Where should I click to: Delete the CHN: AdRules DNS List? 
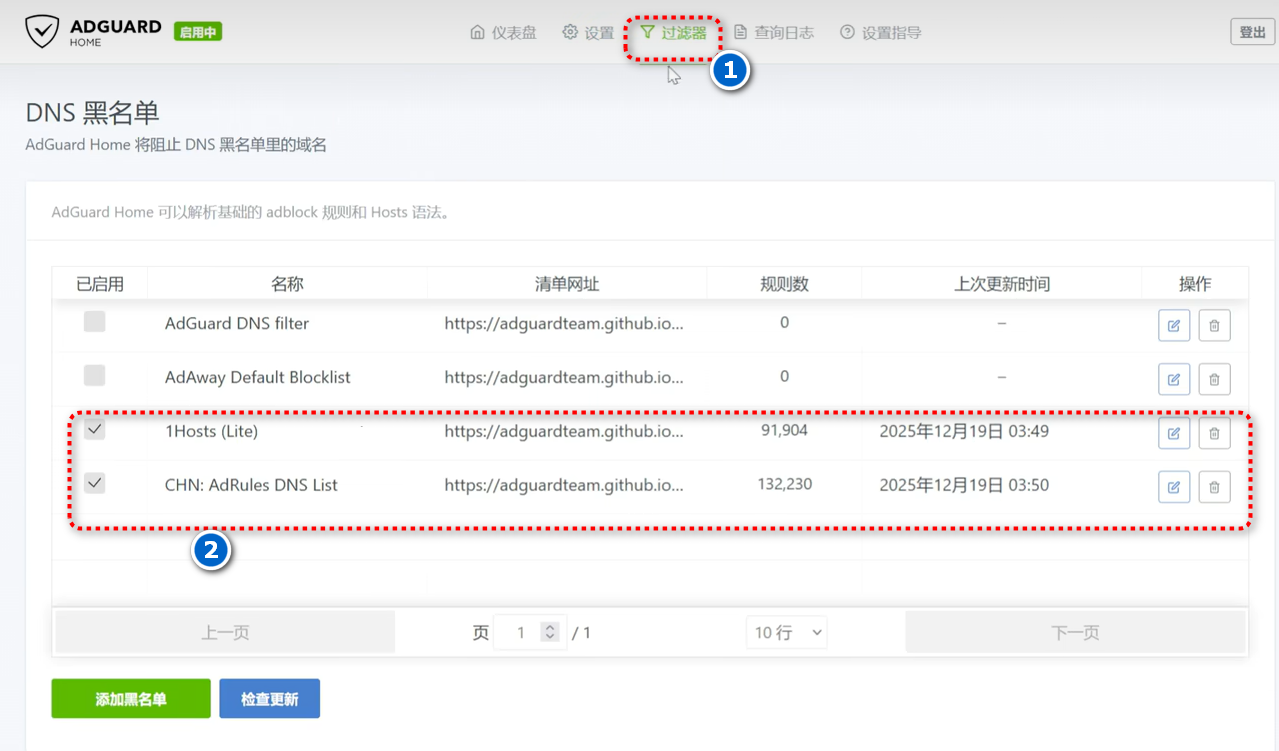pyautogui.click(x=1214, y=487)
